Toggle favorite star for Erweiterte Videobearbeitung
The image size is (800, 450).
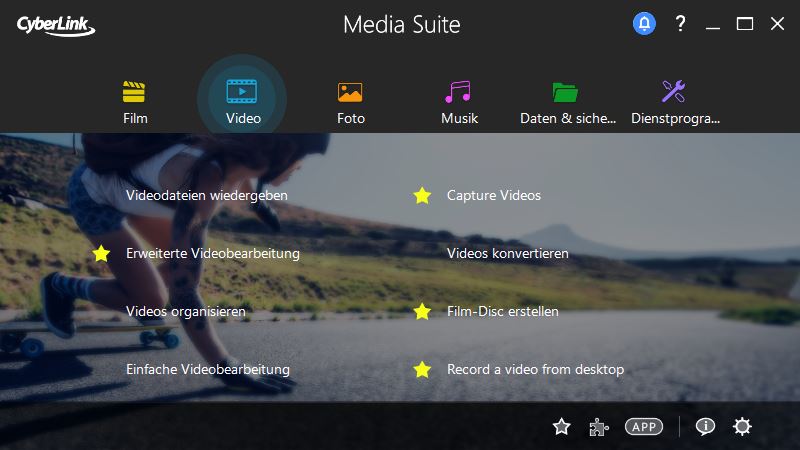(101, 253)
